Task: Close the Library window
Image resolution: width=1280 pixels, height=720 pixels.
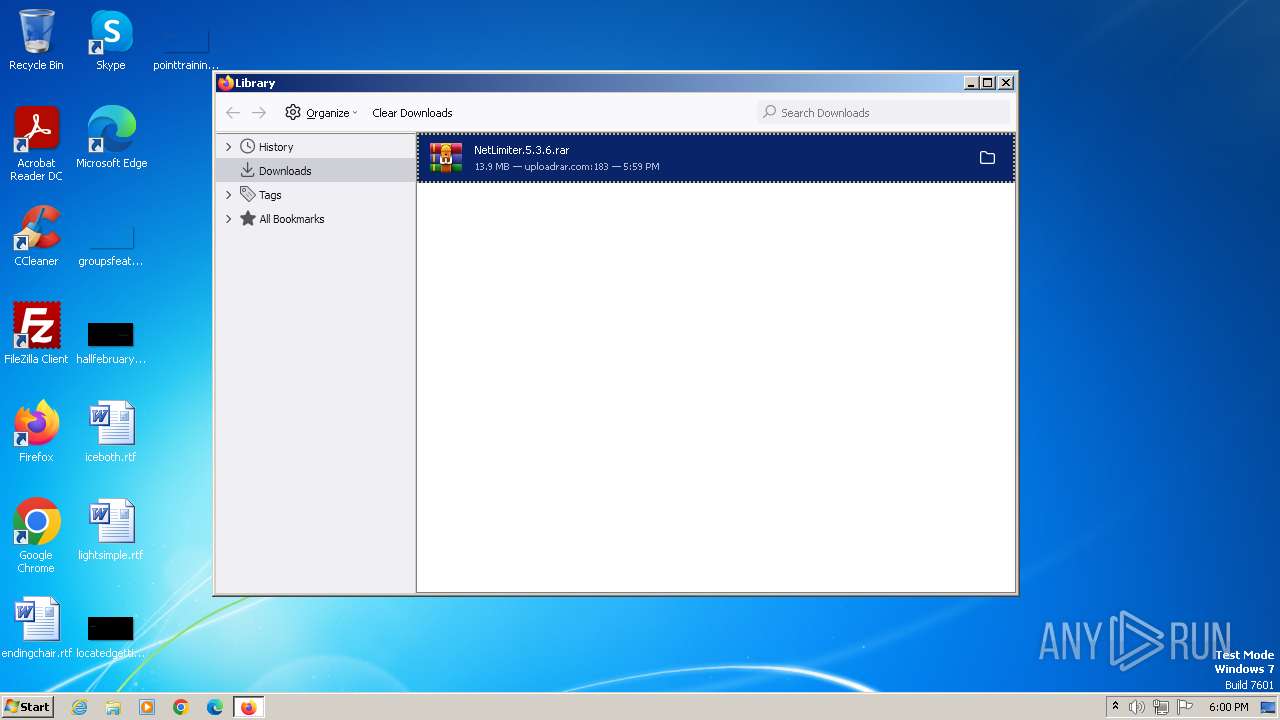Action: coord(1006,83)
